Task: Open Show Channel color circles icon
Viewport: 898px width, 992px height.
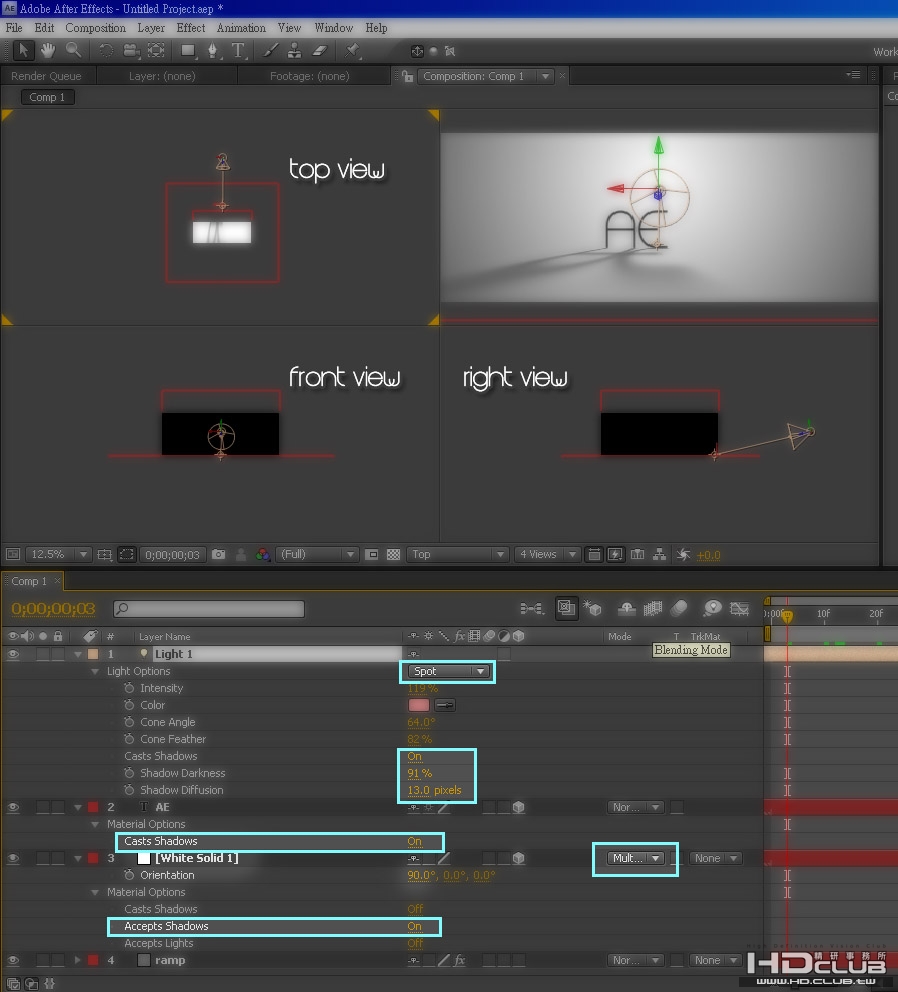Action: 263,555
